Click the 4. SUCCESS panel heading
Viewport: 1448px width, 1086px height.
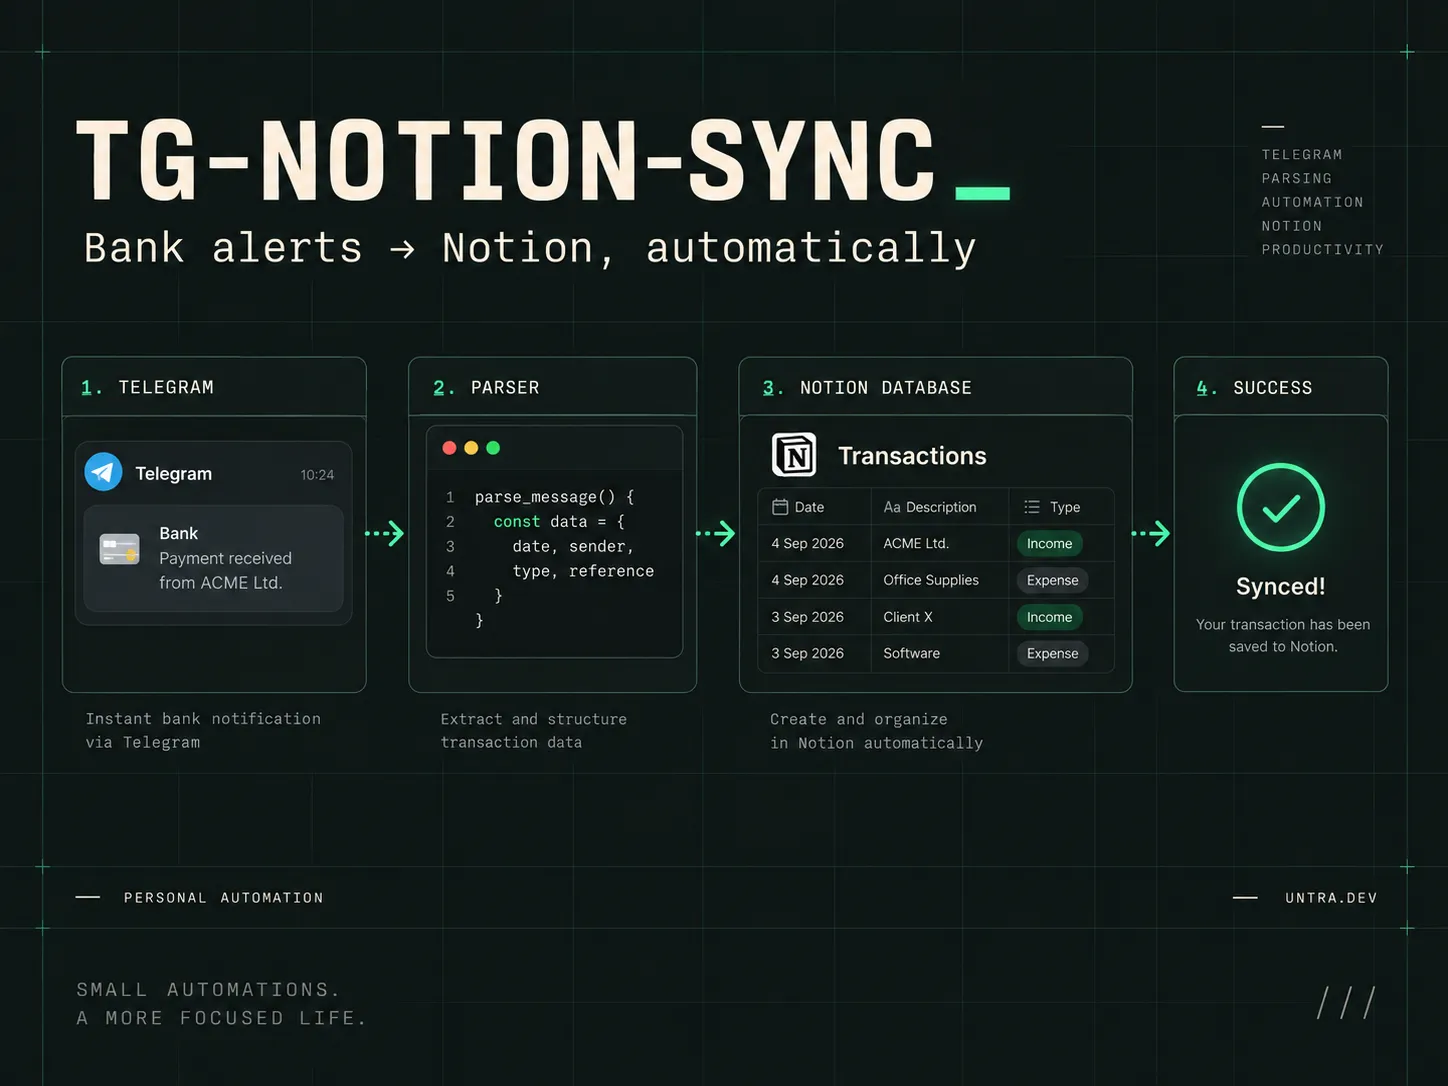point(1254,387)
